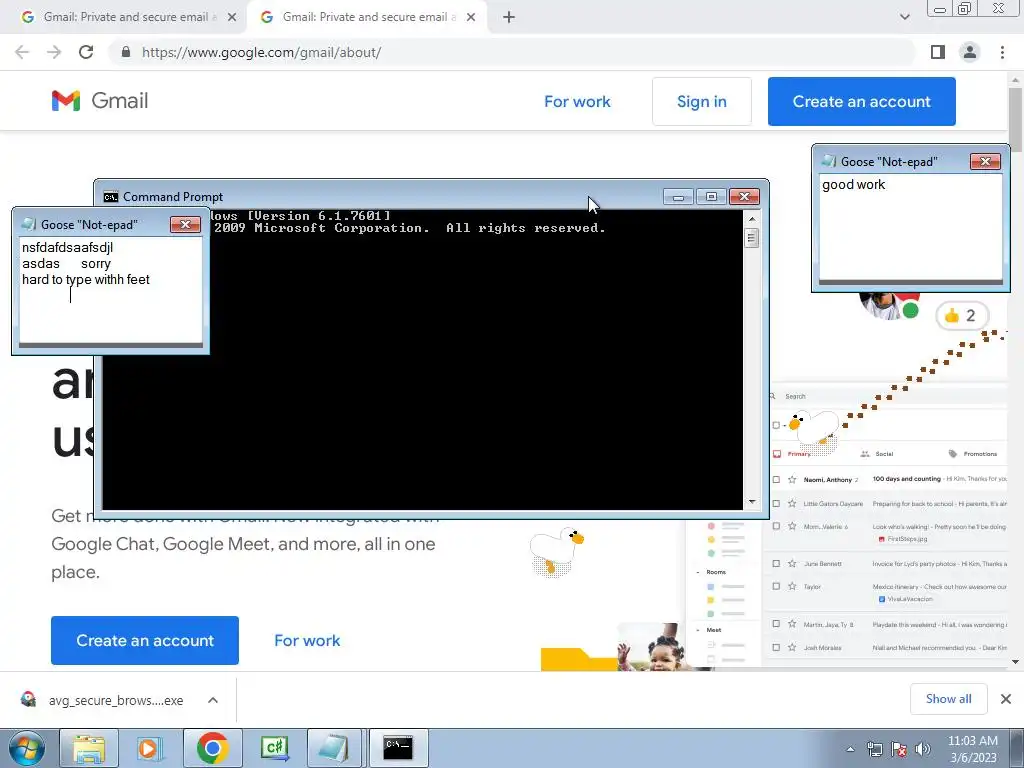Viewport: 1024px width, 768px height.
Task: Click the address bar URL
Action: (x=261, y=52)
